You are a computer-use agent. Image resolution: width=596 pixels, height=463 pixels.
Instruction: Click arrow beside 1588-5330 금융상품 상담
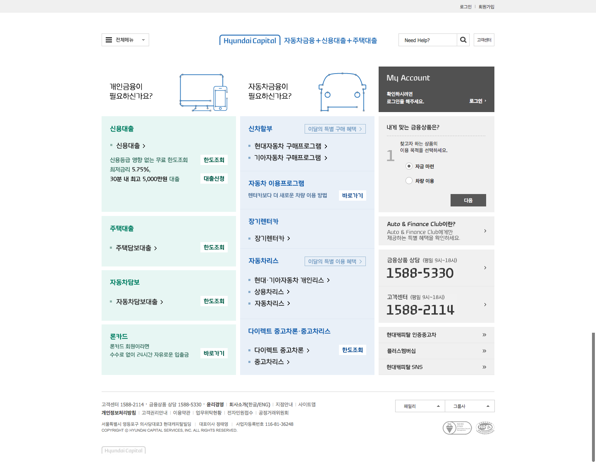[x=485, y=268]
